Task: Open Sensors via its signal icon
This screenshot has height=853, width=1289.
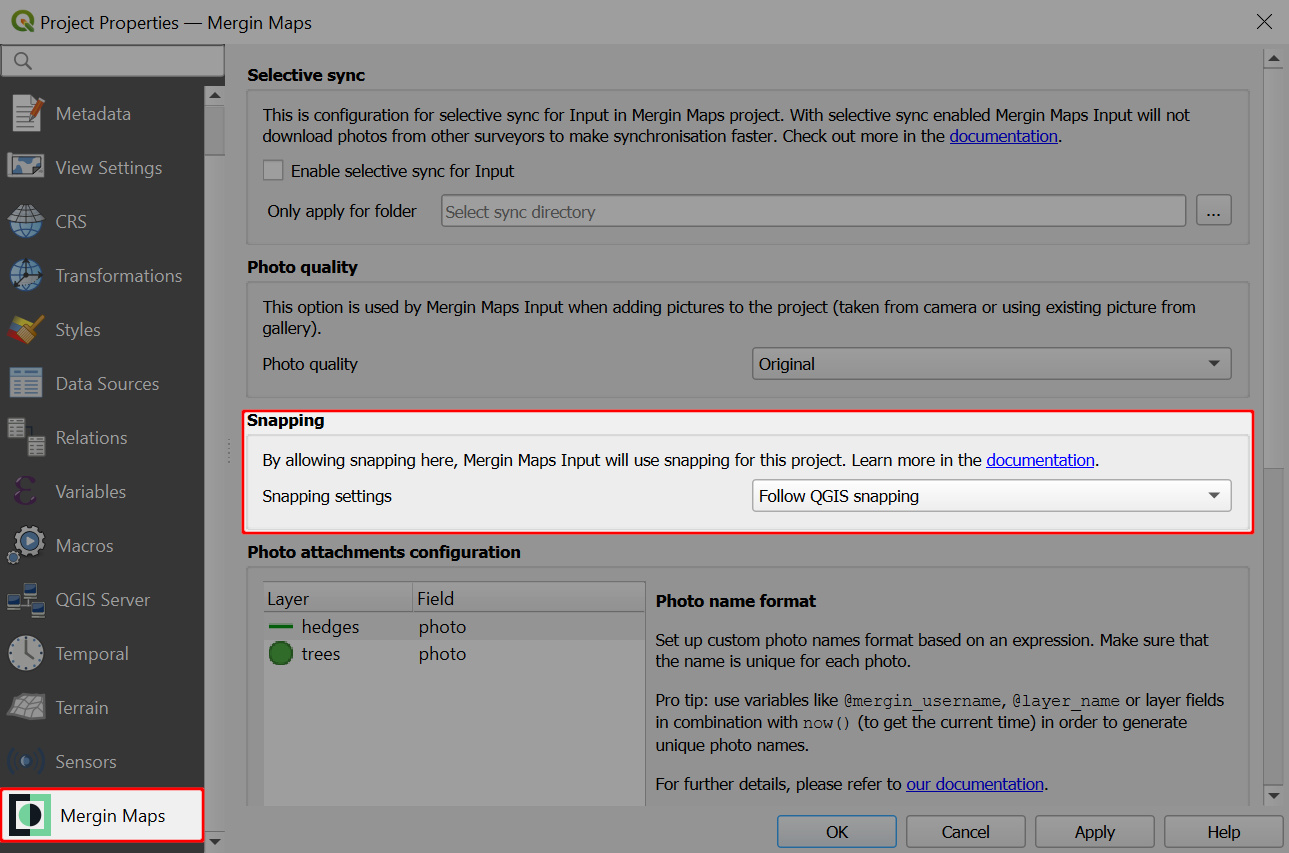Action: point(27,761)
